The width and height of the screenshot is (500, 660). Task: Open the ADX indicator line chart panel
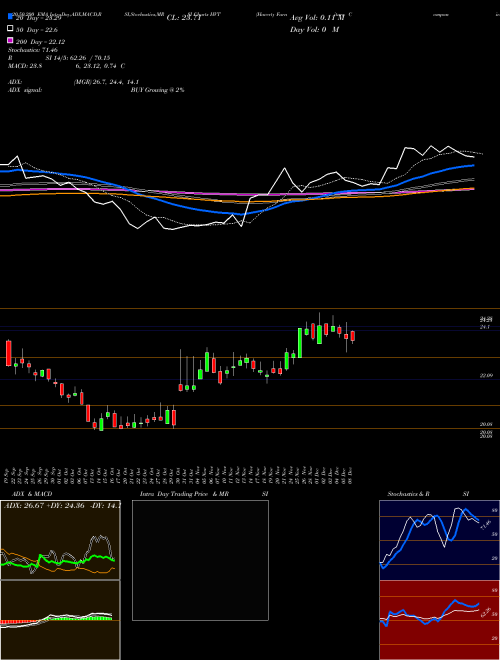click(x=60, y=540)
